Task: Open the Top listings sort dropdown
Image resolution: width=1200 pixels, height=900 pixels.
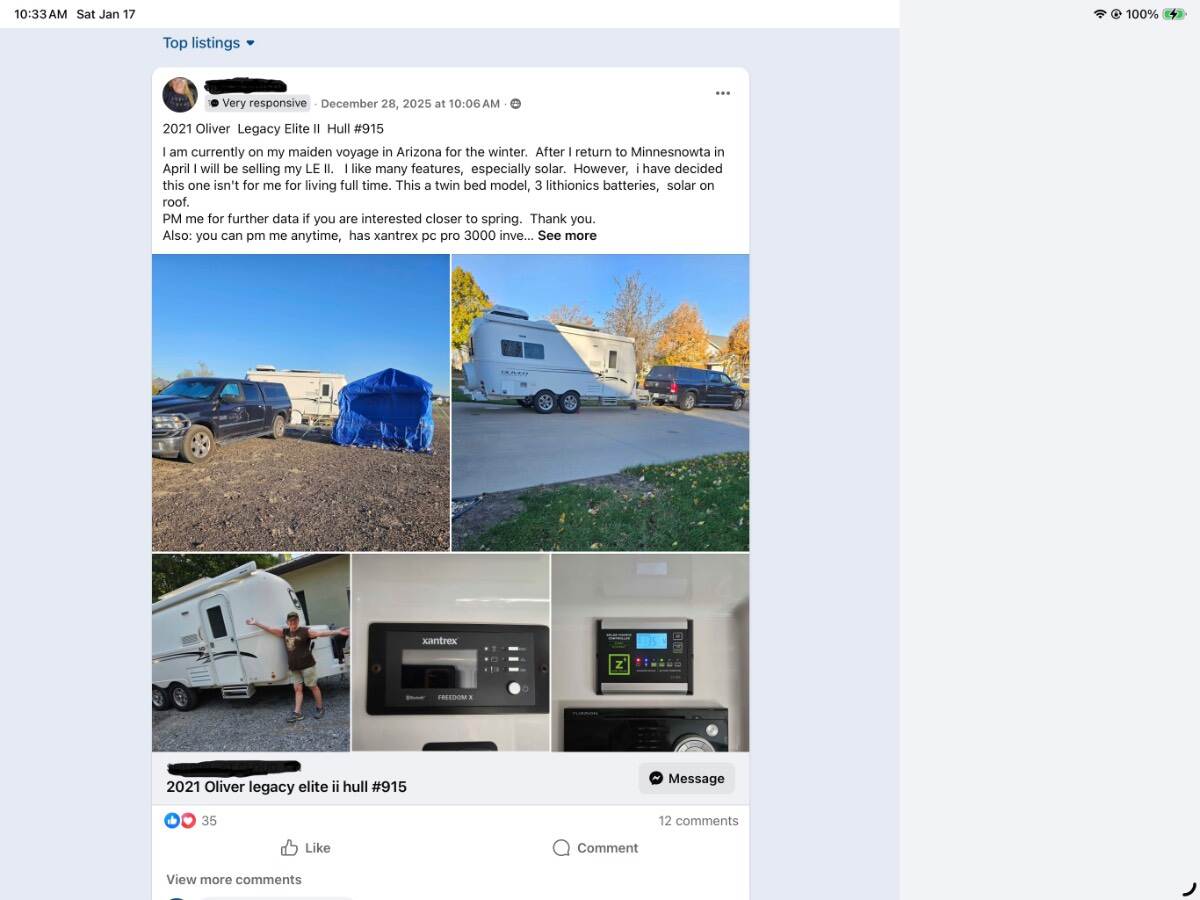Action: [x=209, y=43]
